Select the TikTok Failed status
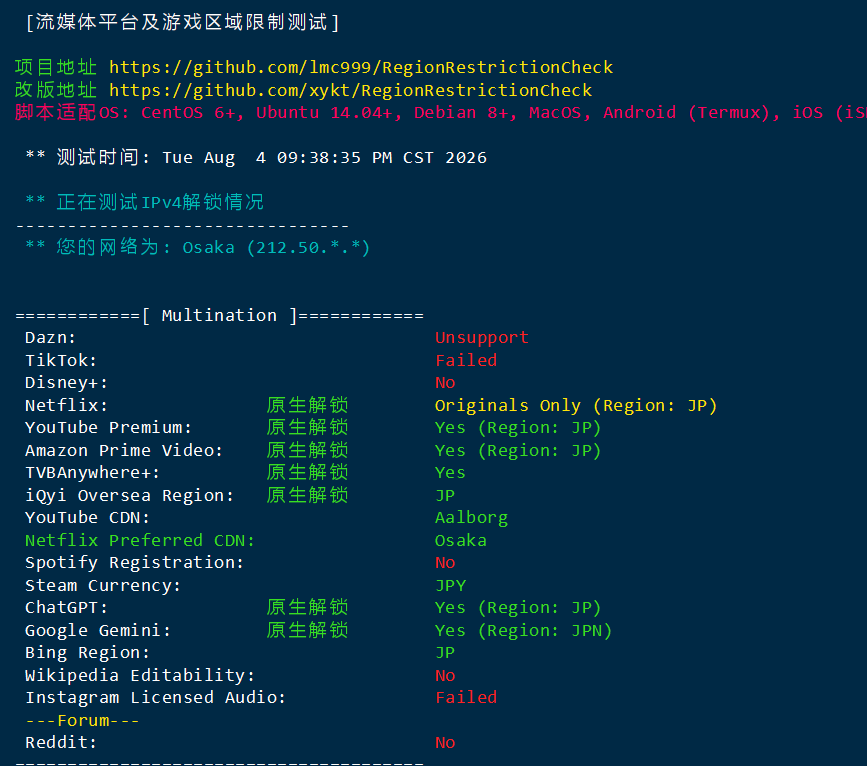This screenshot has width=867, height=766. (x=466, y=361)
